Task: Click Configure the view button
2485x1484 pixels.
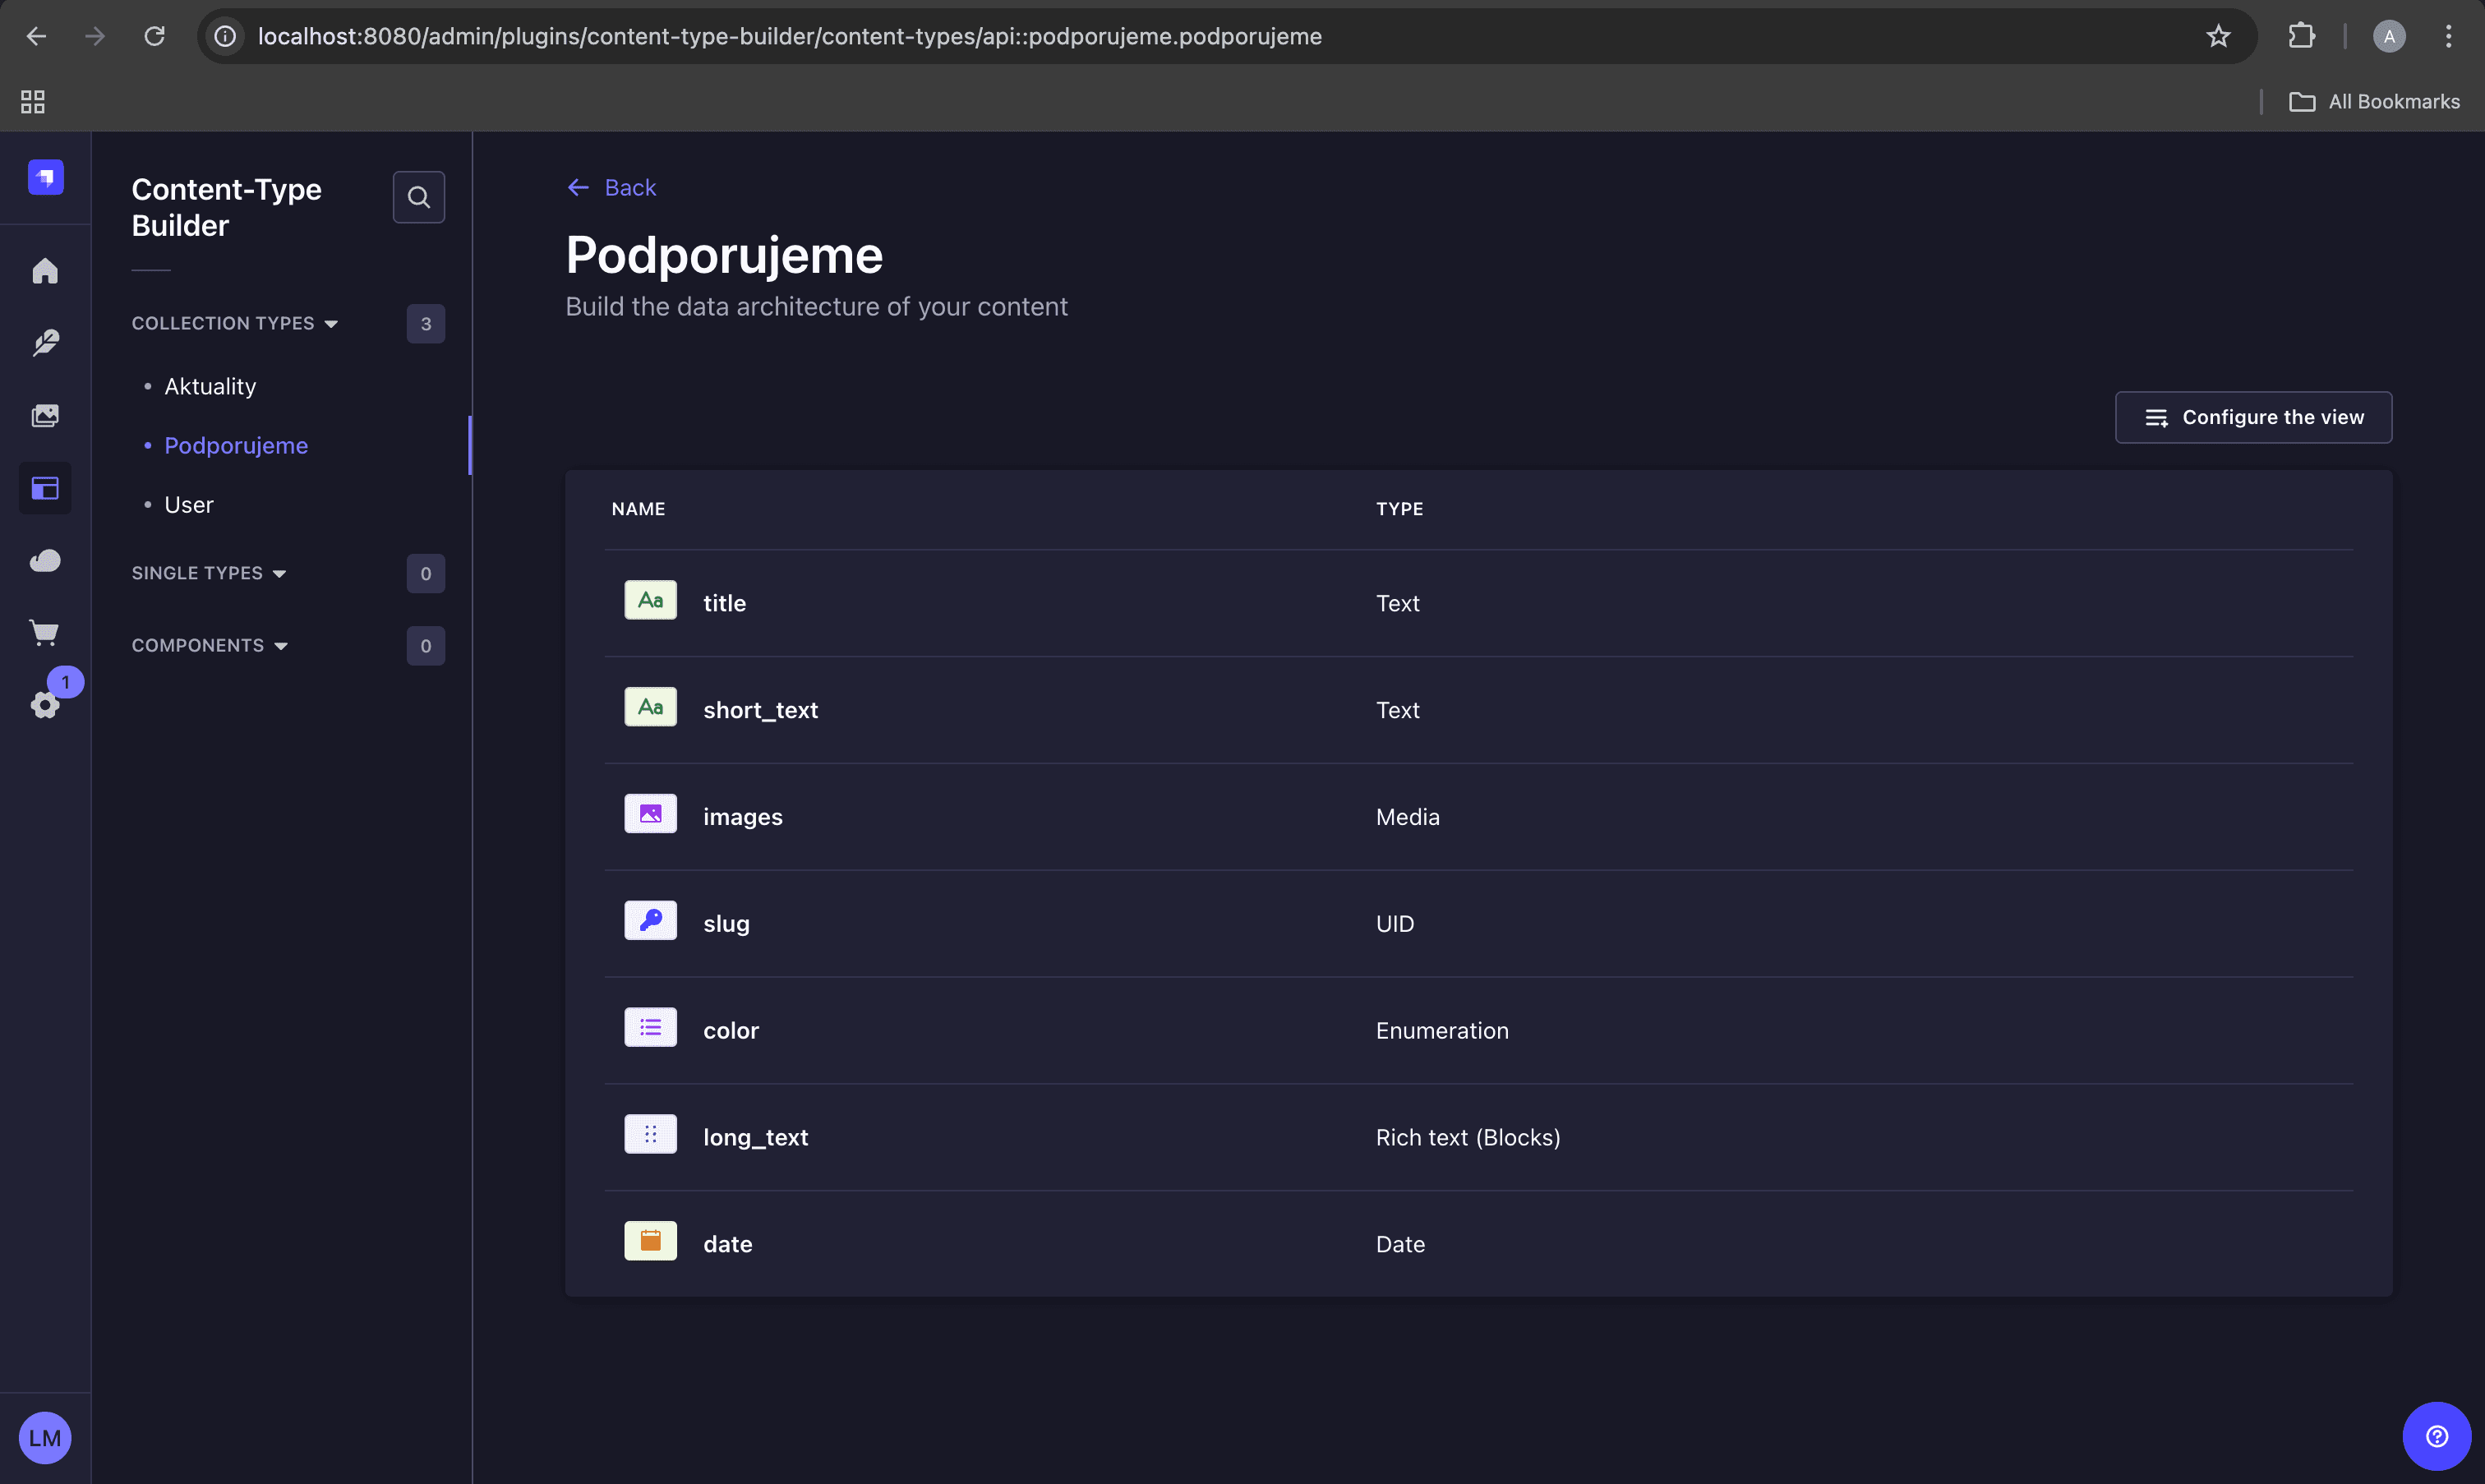Action: click(2253, 417)
